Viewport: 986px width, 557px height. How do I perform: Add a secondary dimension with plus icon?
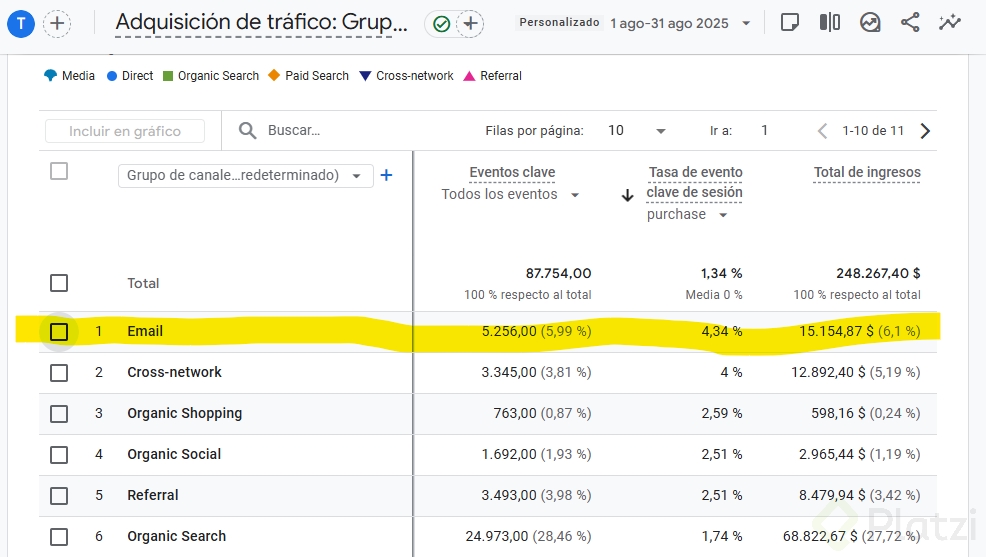click(x=387, y=175)
